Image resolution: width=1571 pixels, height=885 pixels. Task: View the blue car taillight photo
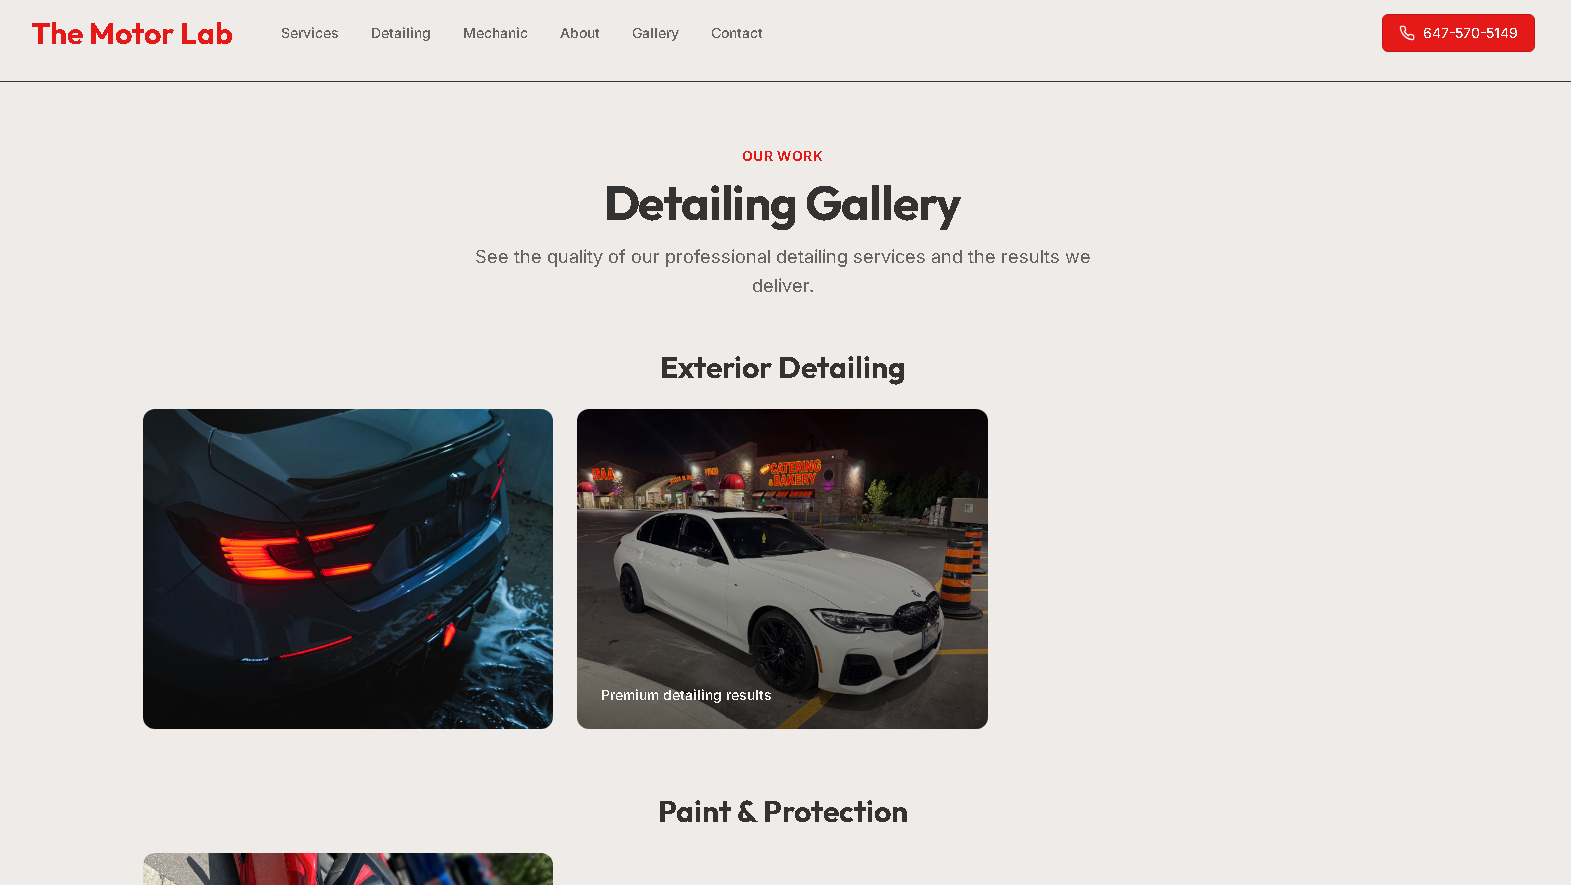tap(348, 569)
